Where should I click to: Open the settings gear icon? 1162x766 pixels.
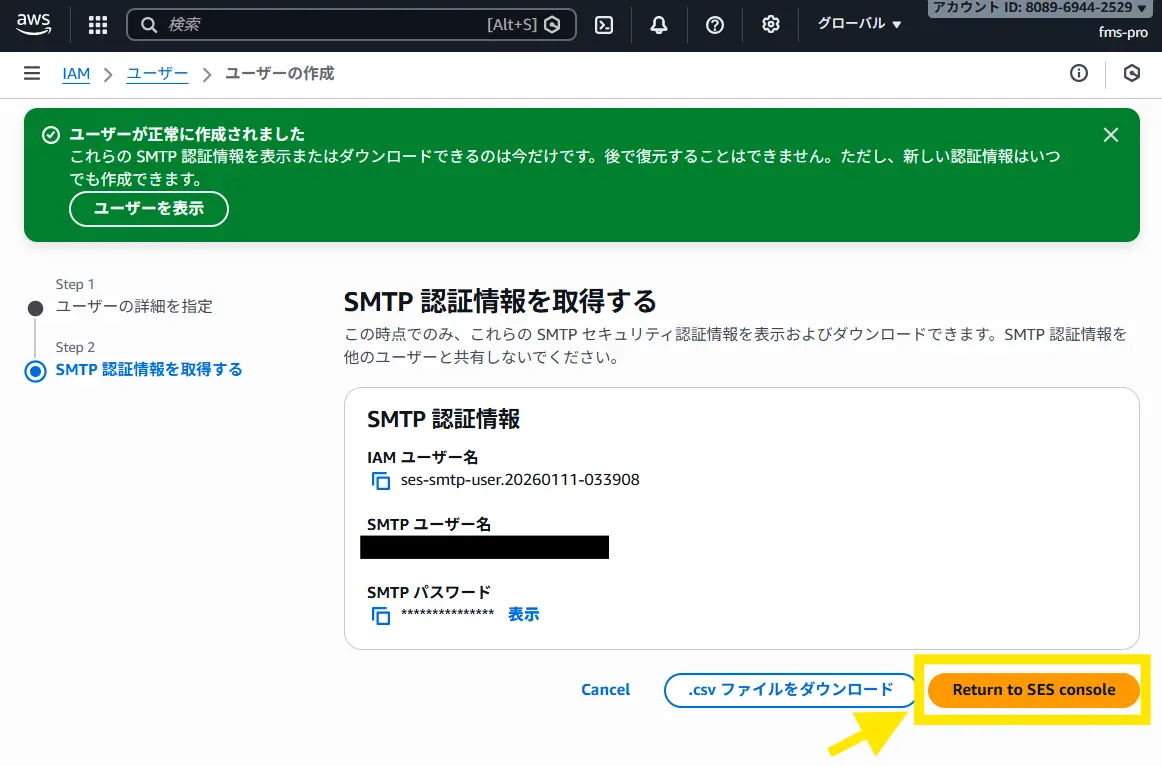click(x=770, y=25)
